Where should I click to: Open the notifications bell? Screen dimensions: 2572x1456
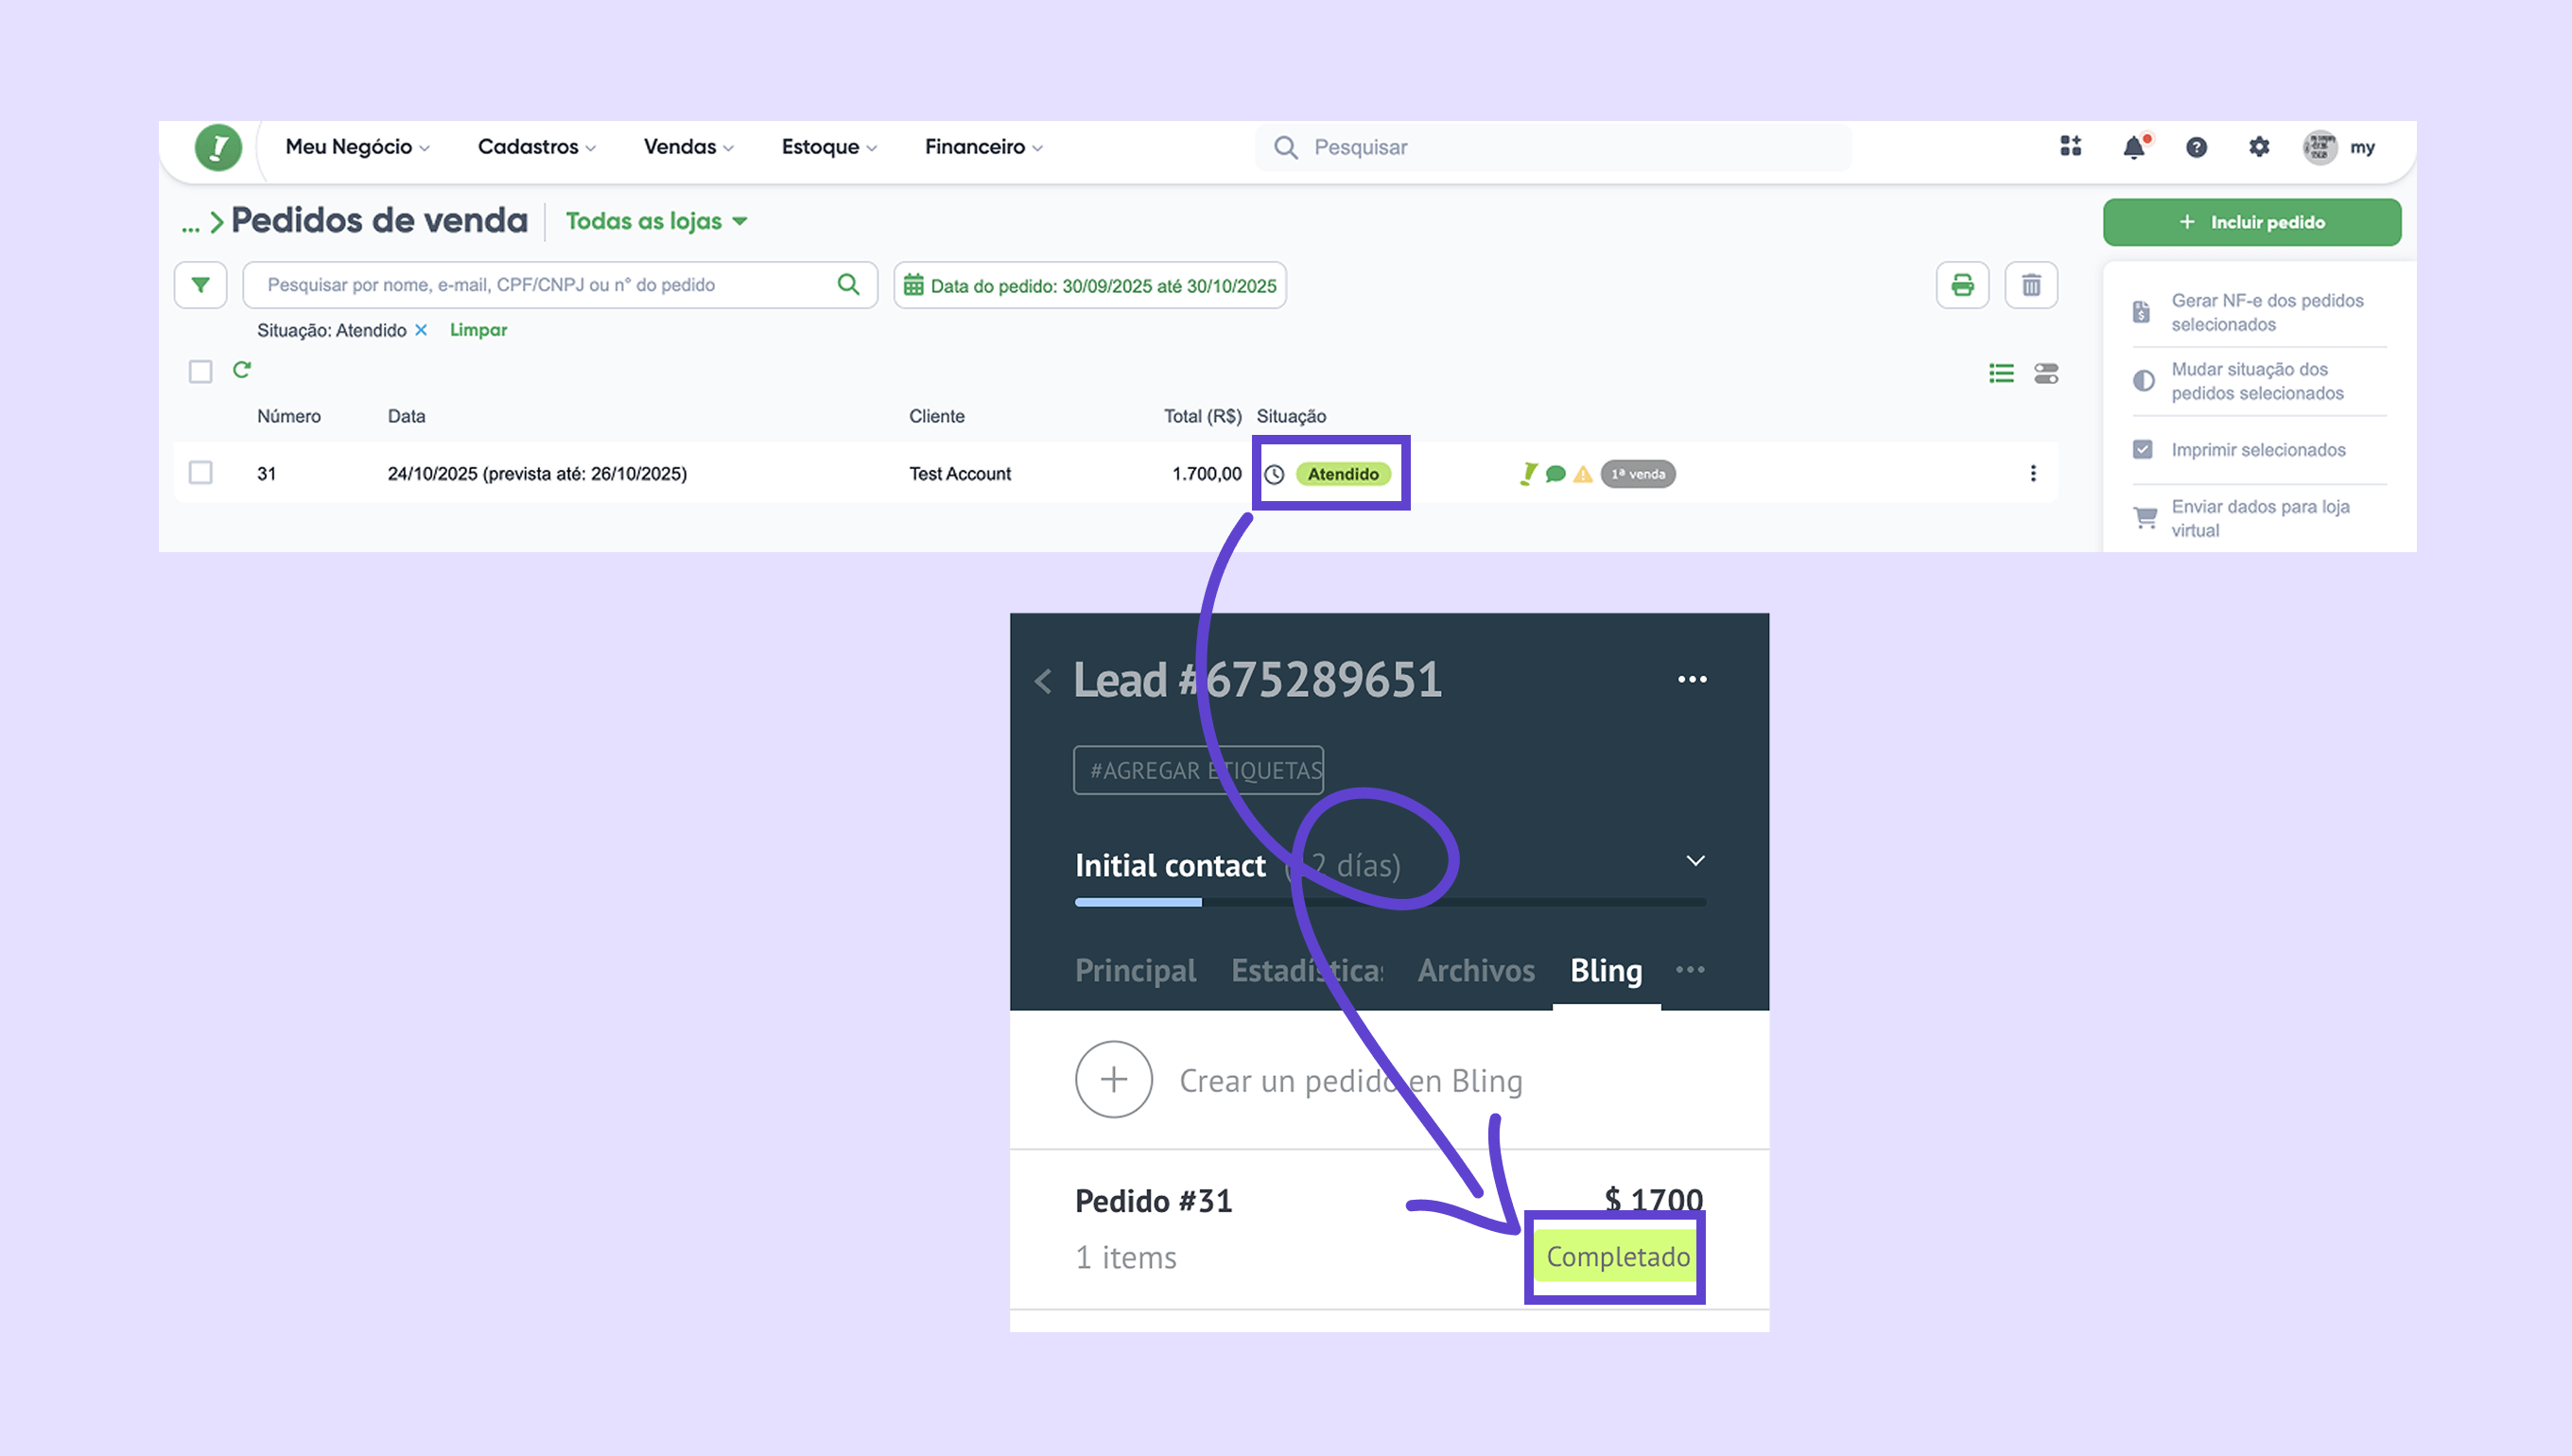(x=2133, y=147)
